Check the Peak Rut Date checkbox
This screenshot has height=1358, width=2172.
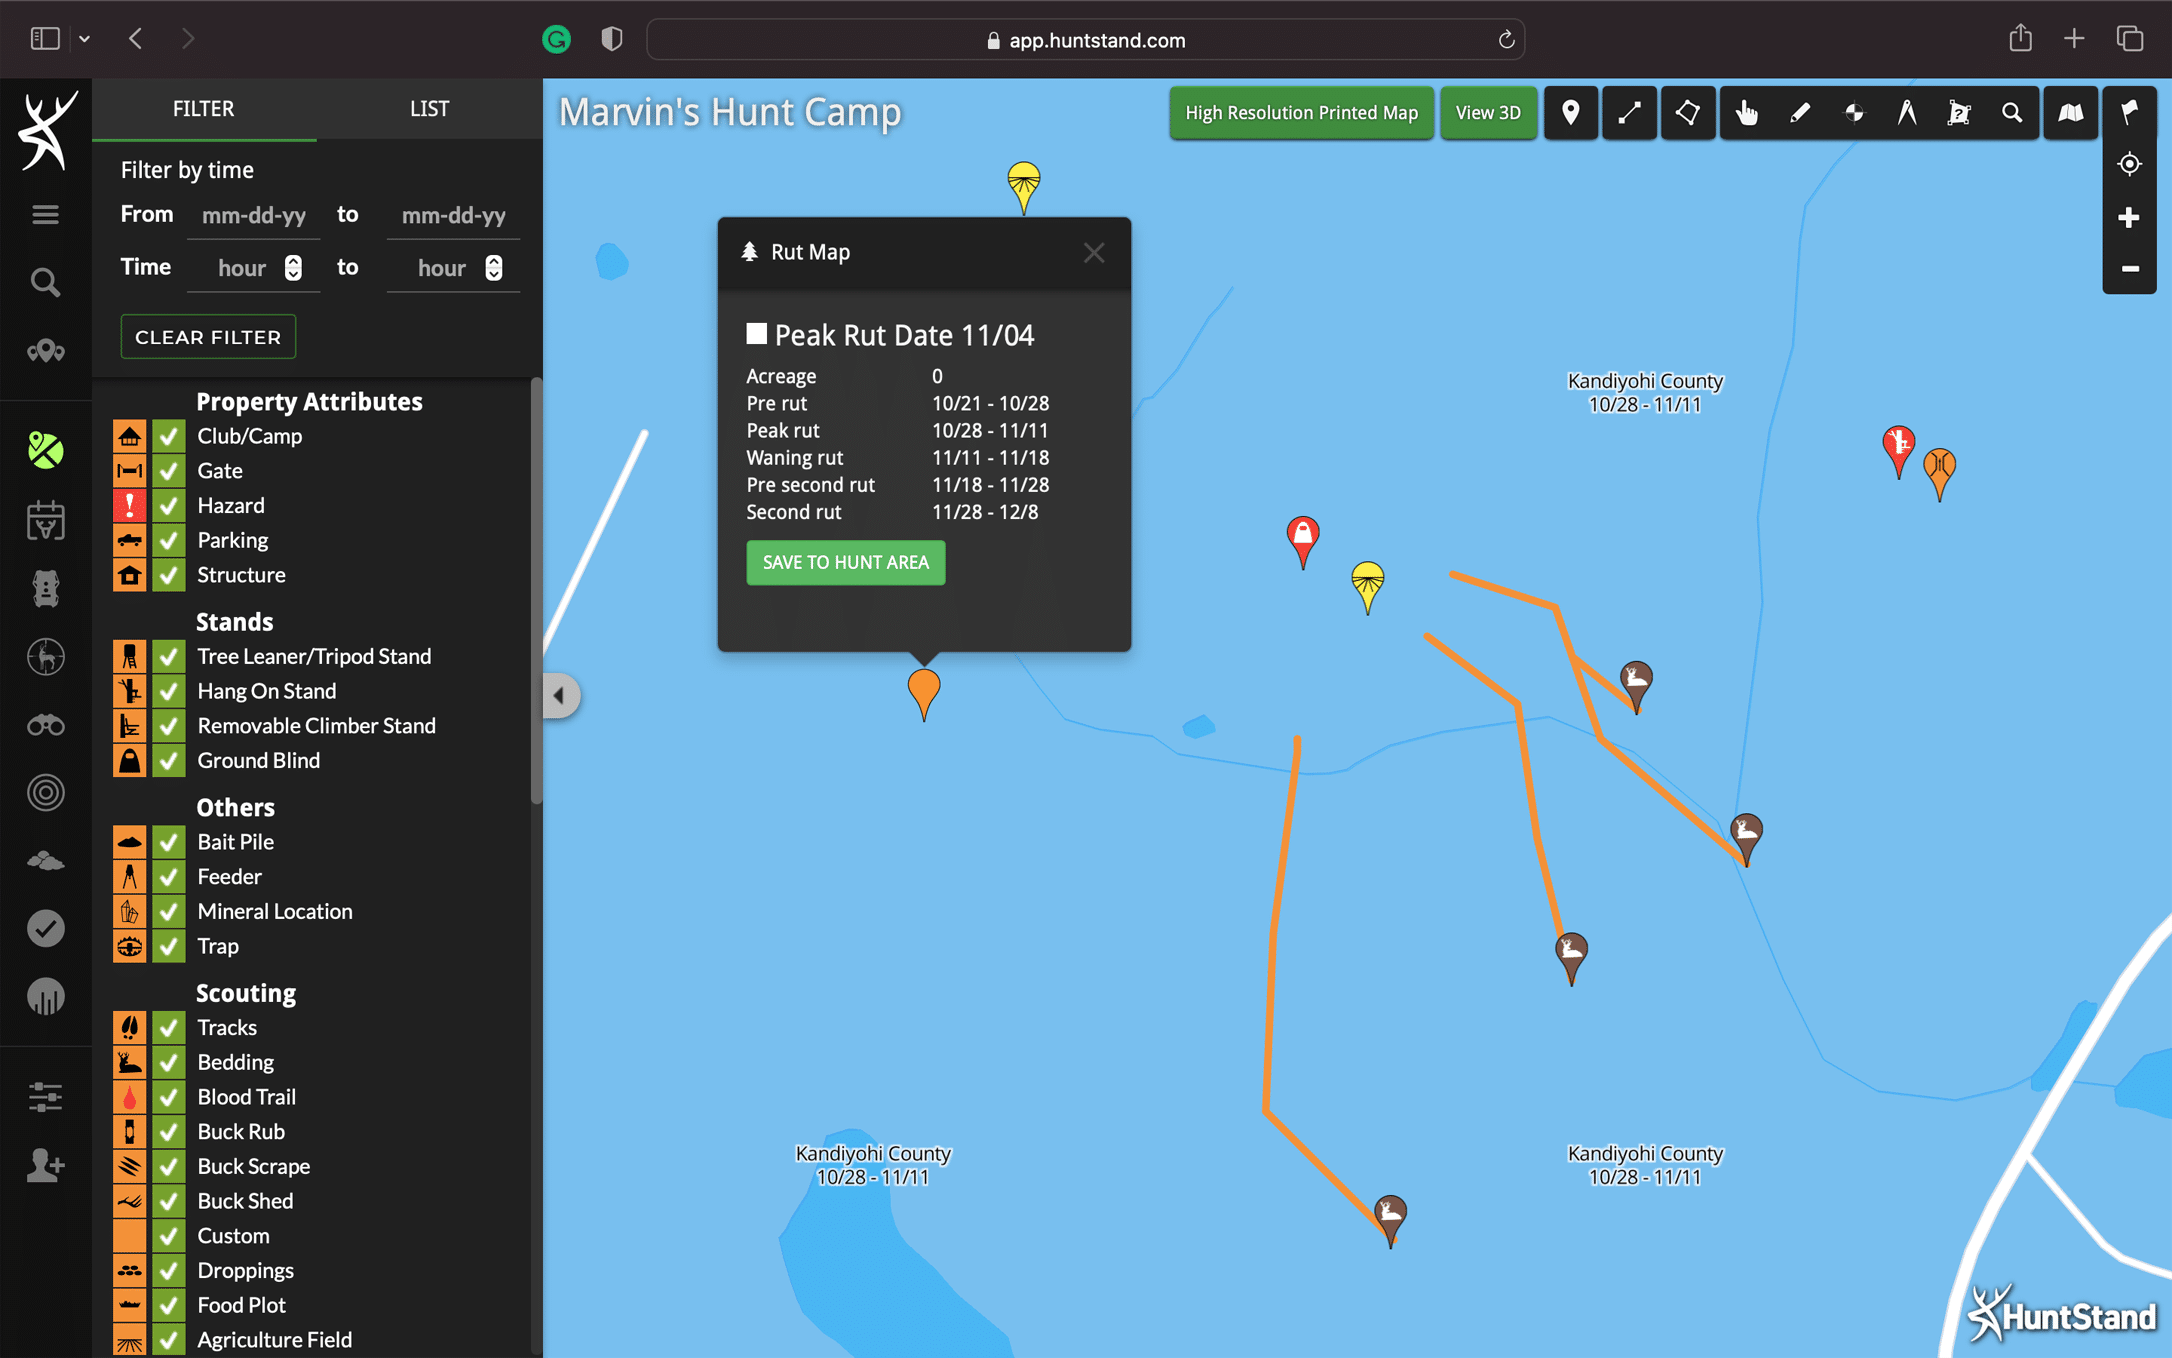point(757,334)
